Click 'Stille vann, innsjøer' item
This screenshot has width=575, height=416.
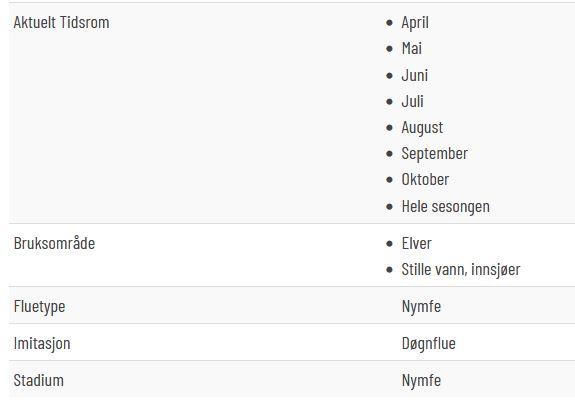click(x=461, y=270)
